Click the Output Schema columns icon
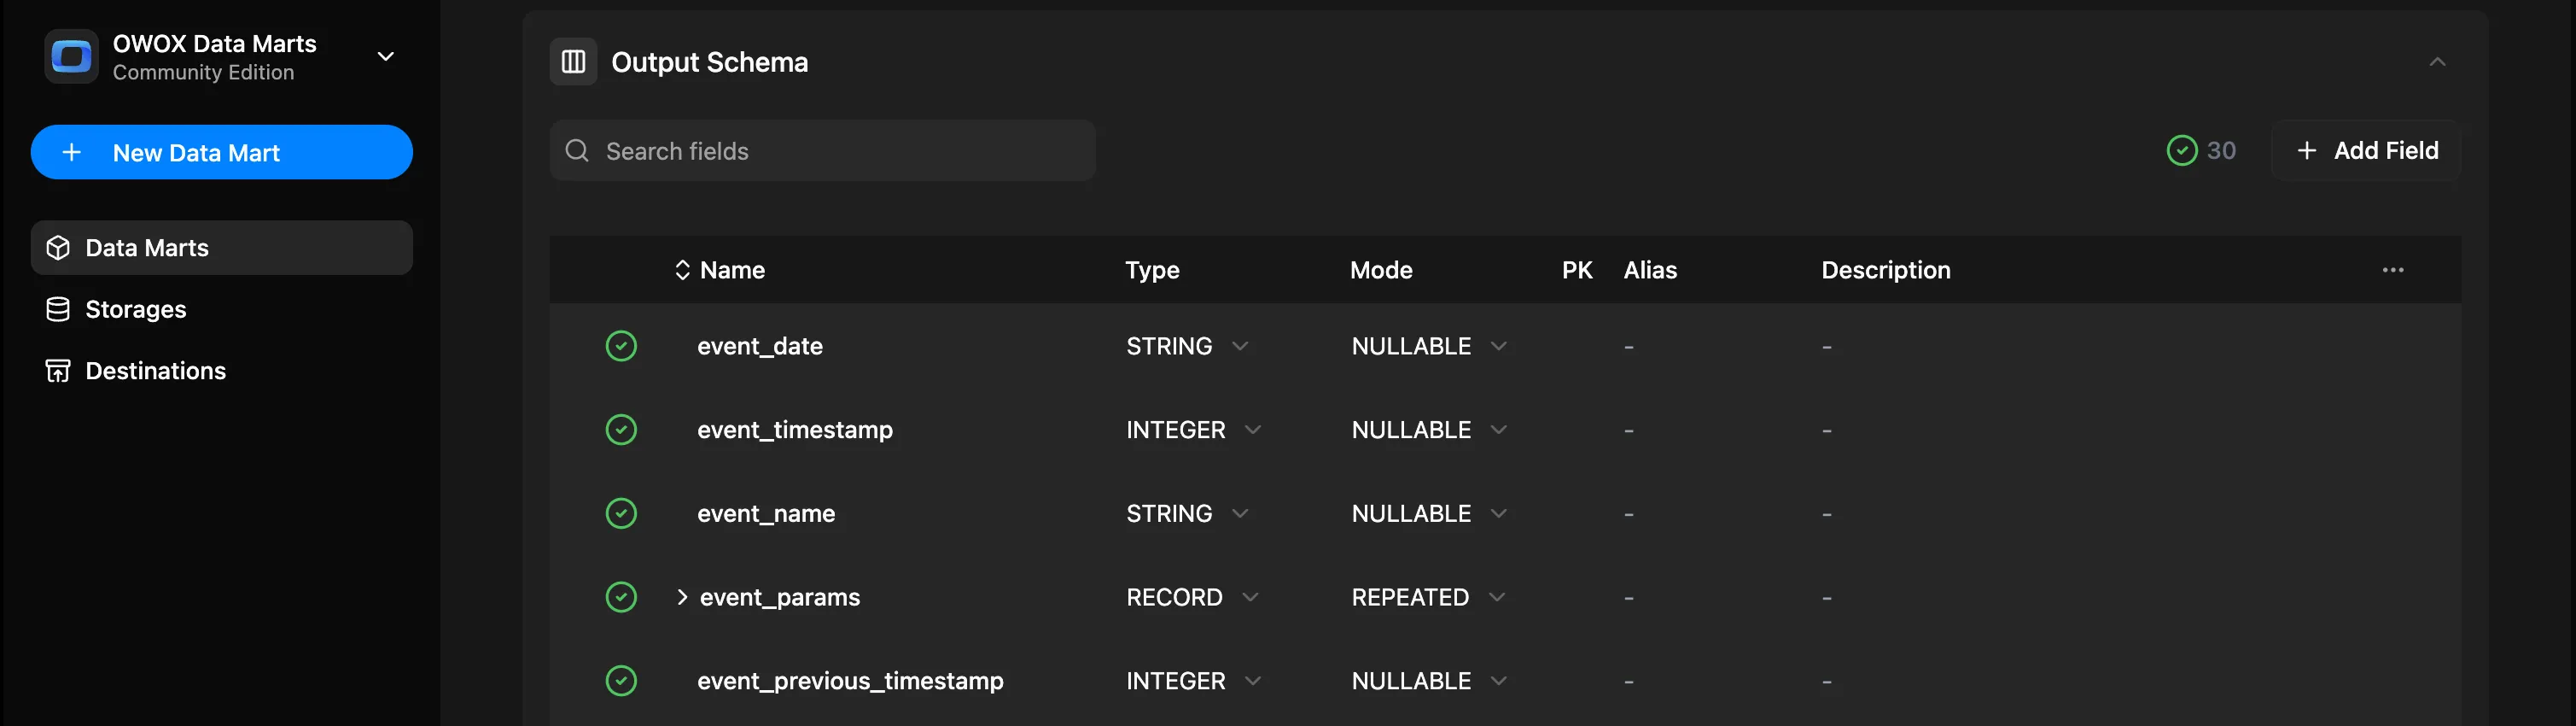Viewport: 2576px width, 726px height. pyautogui.click(x=573, y=62)
